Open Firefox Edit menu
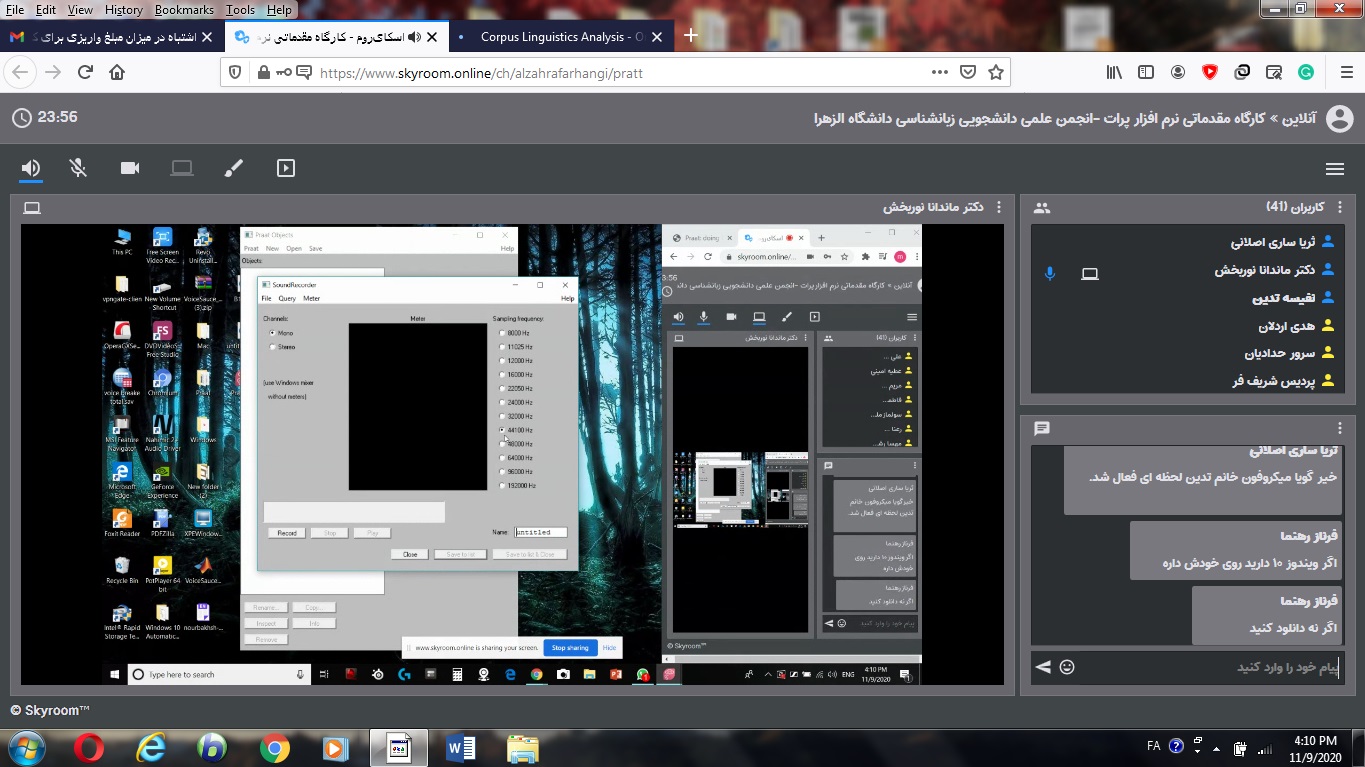The width and height of the screenshot is (1365, 767). point(46,9)
